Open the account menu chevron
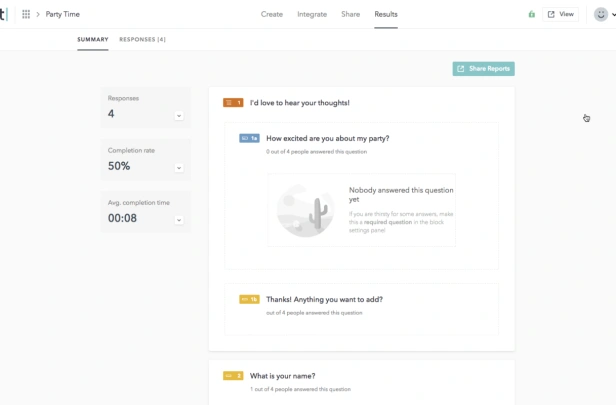 coord(613,15)
